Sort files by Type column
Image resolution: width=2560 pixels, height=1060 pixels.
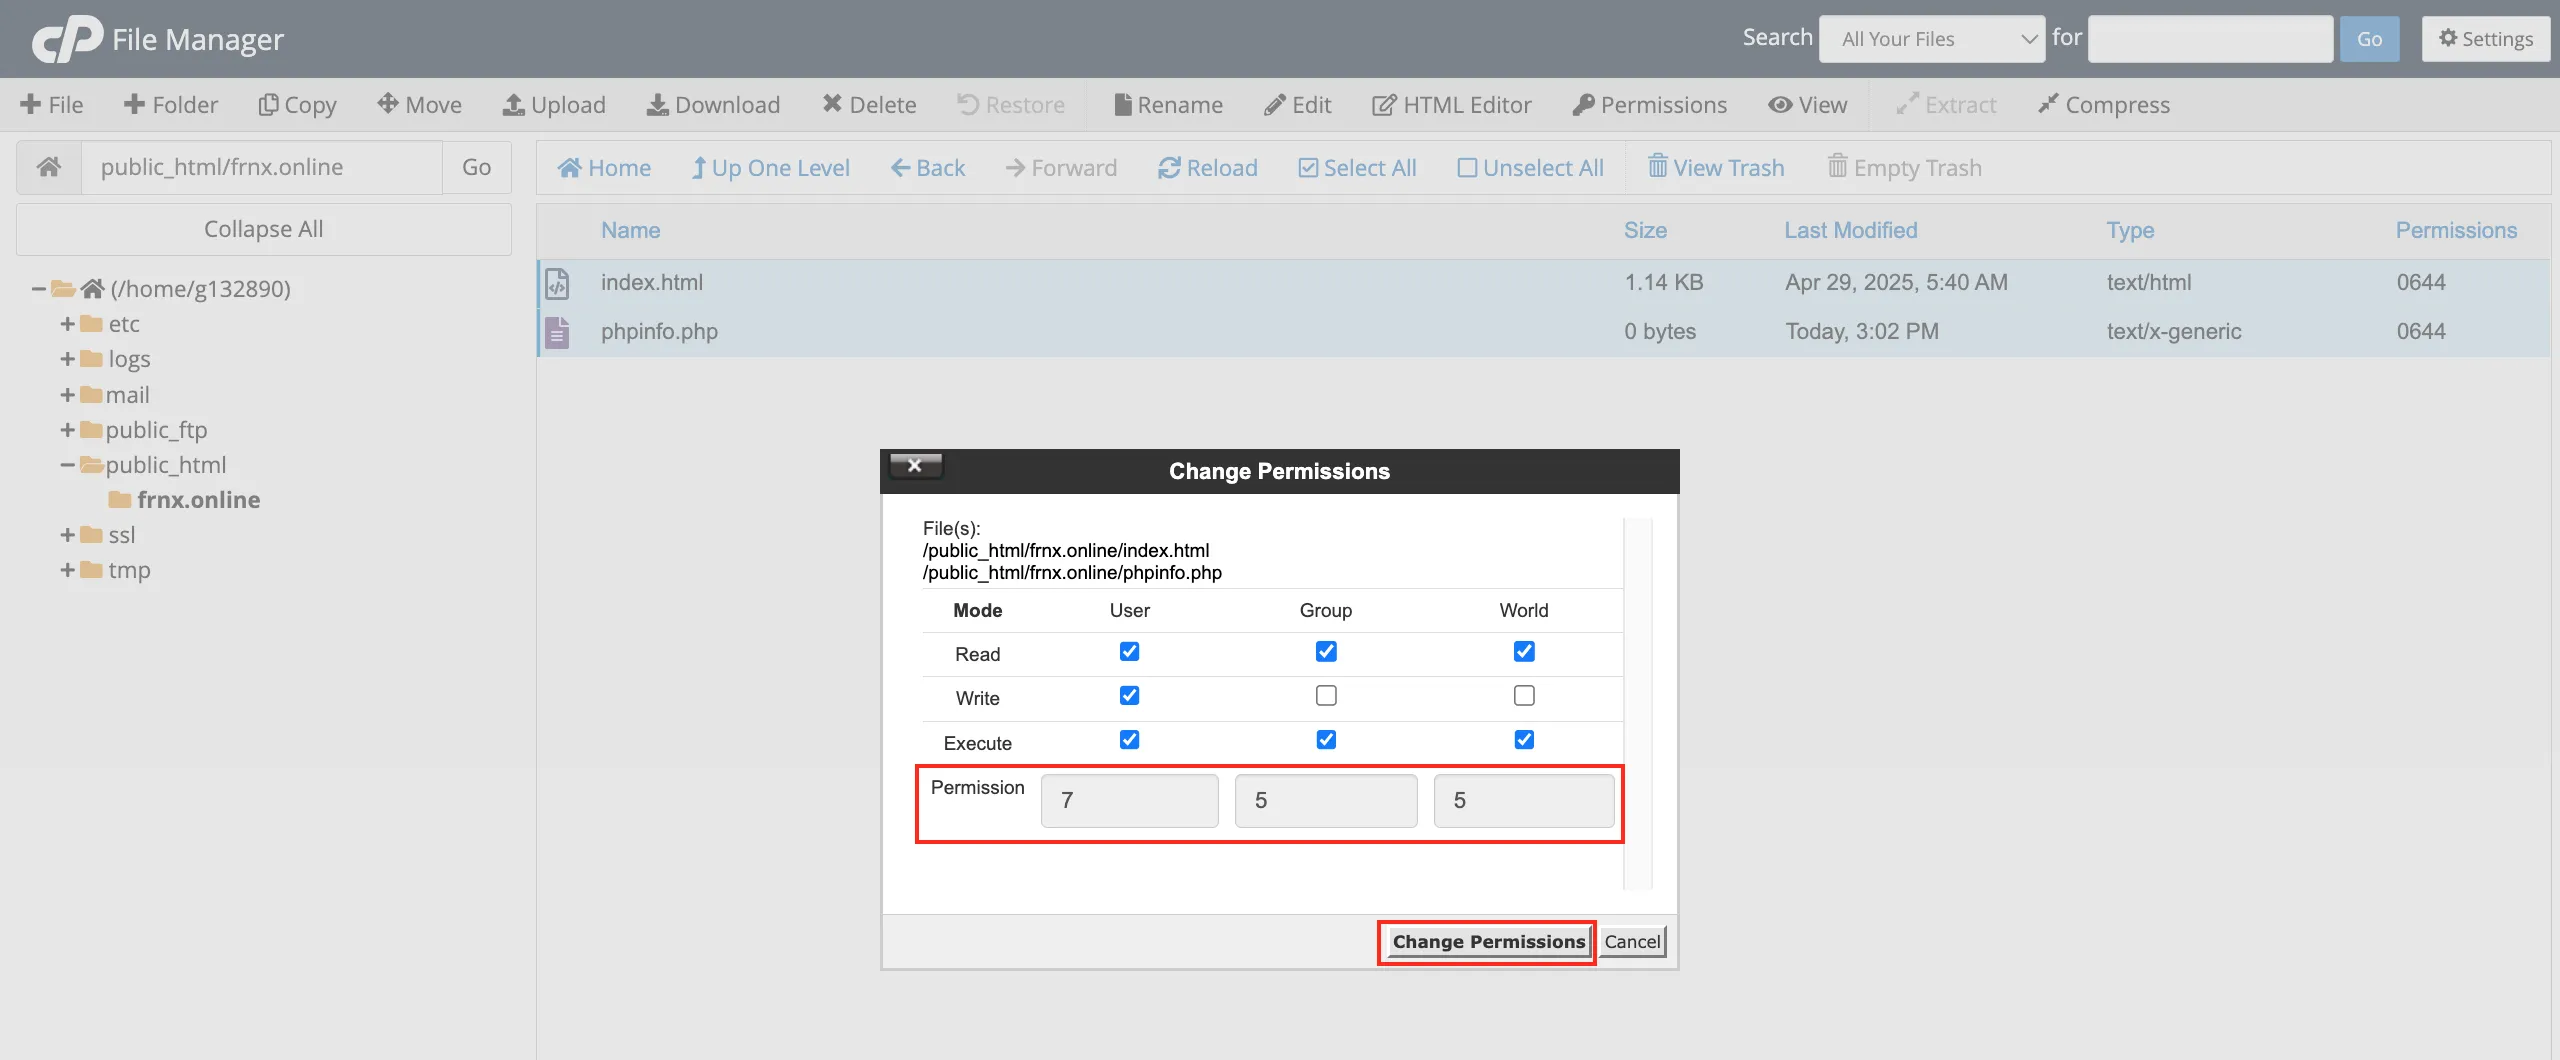(x=2130, y=230)
